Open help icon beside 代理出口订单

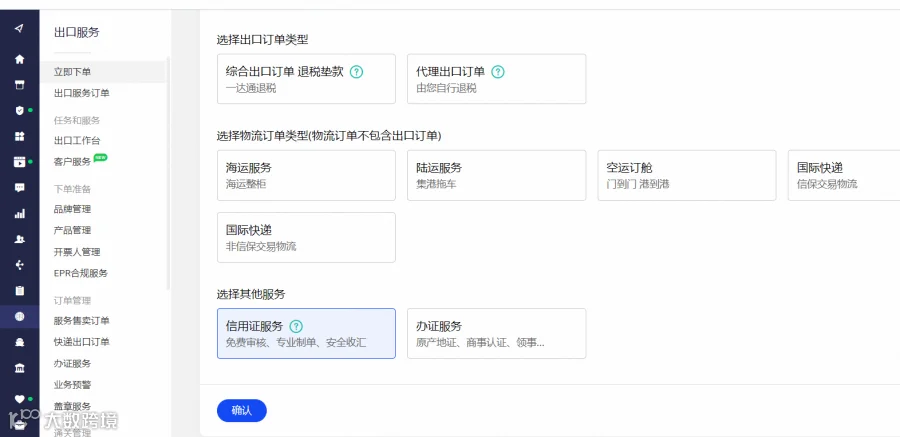coord(498,72)
